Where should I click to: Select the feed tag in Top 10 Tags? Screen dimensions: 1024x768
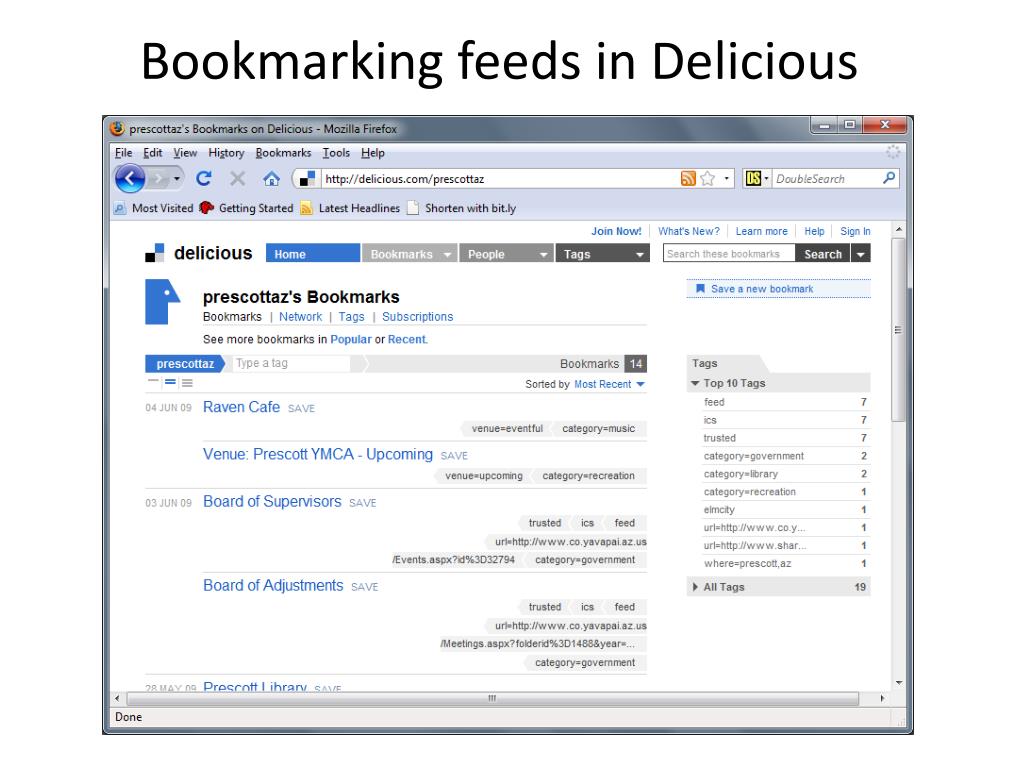pos(714,402)
